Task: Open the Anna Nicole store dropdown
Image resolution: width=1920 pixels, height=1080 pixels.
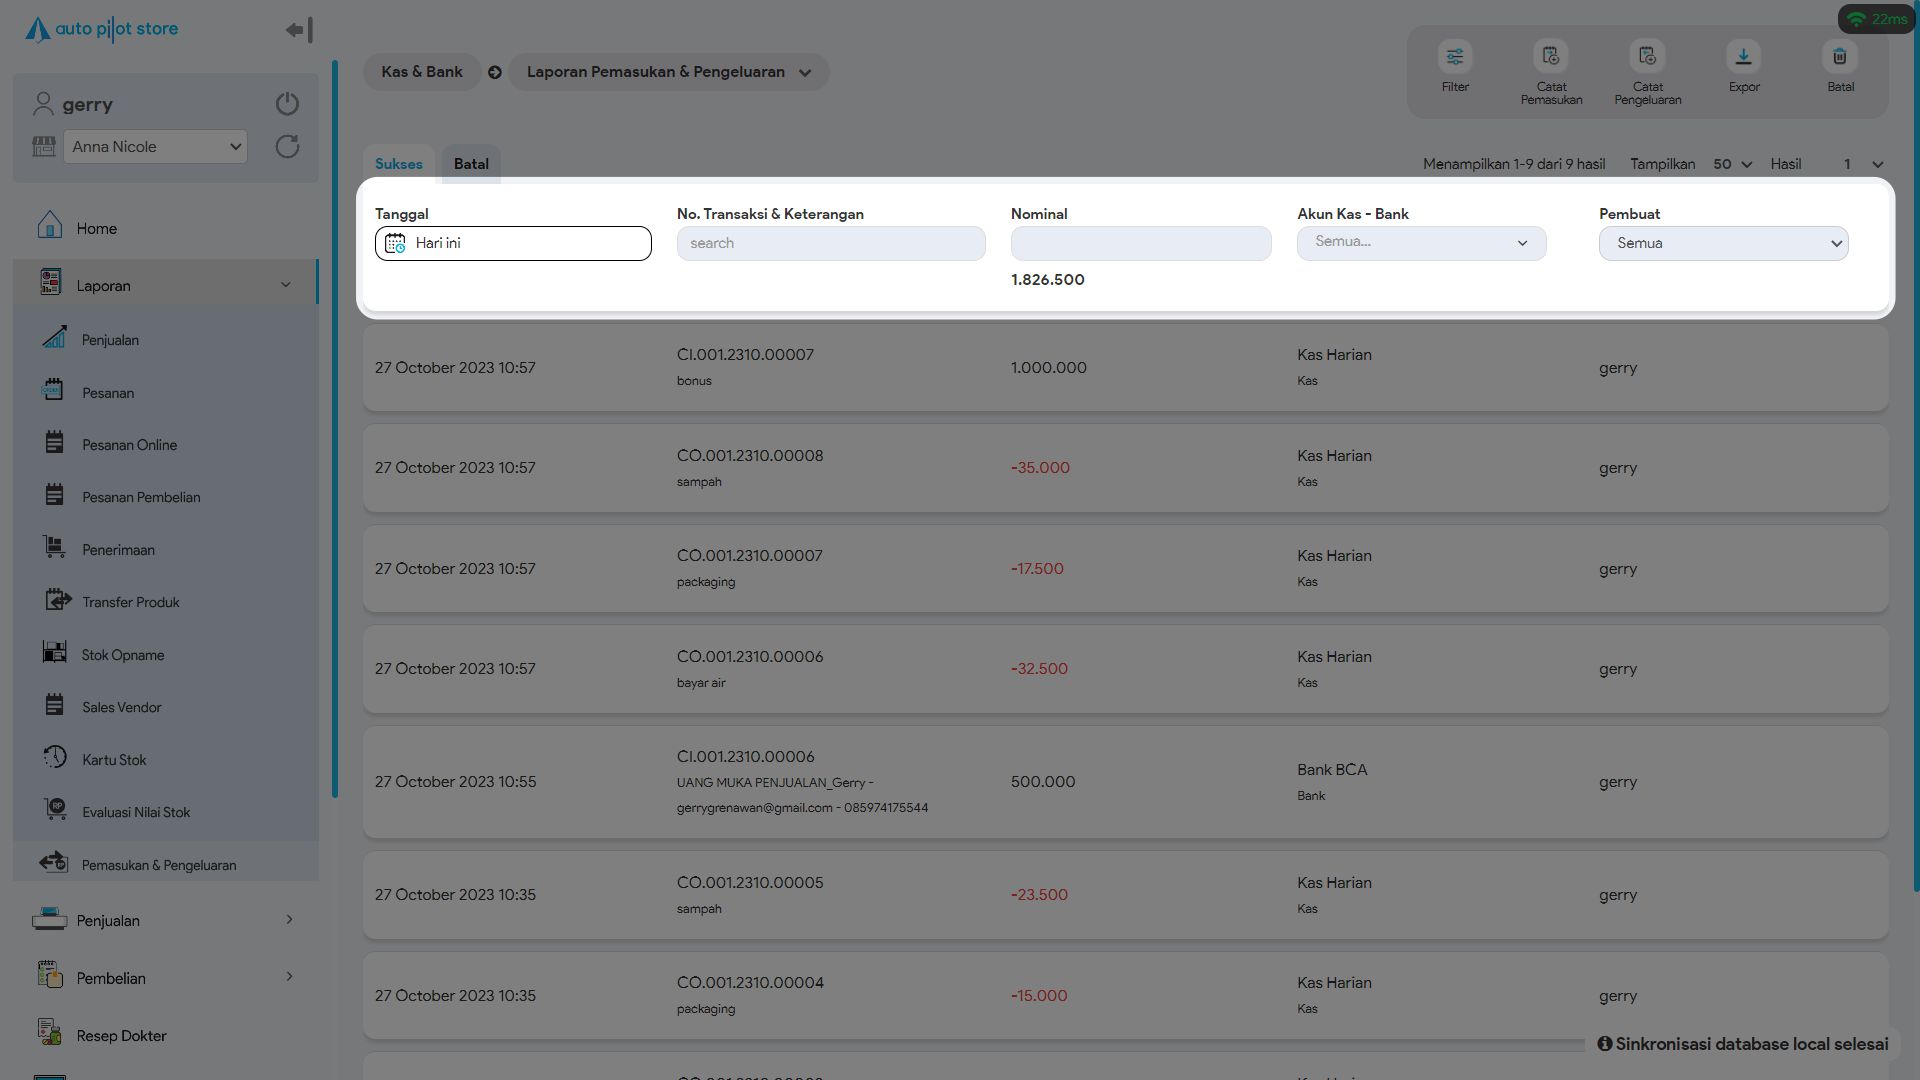Action: (155, 147)
